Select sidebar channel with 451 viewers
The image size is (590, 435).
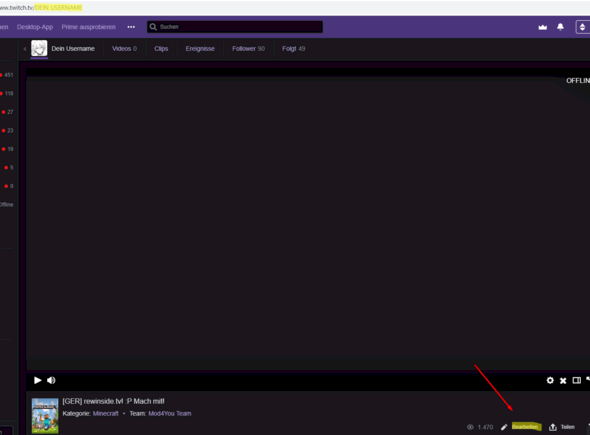pyautogui.click(x=7, y=75)
